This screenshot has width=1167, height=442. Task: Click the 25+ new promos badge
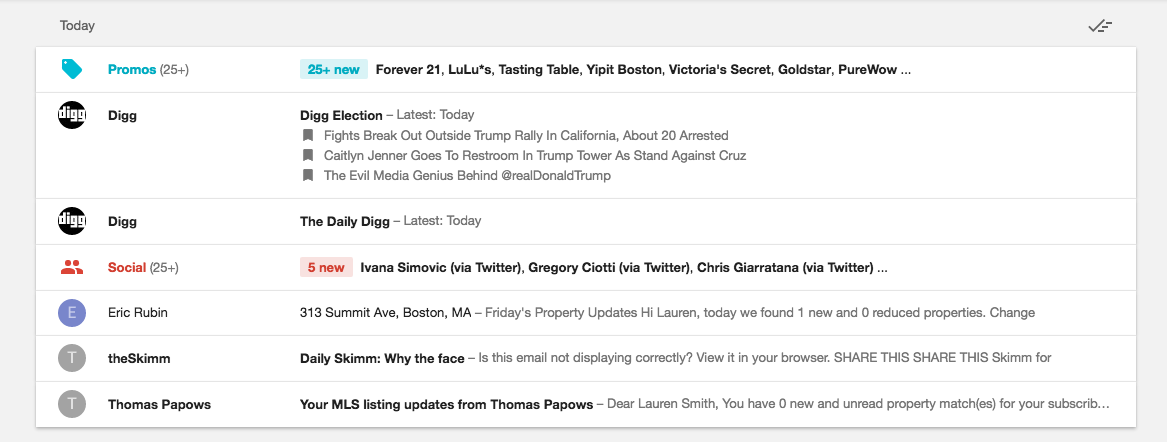point(334,70)
